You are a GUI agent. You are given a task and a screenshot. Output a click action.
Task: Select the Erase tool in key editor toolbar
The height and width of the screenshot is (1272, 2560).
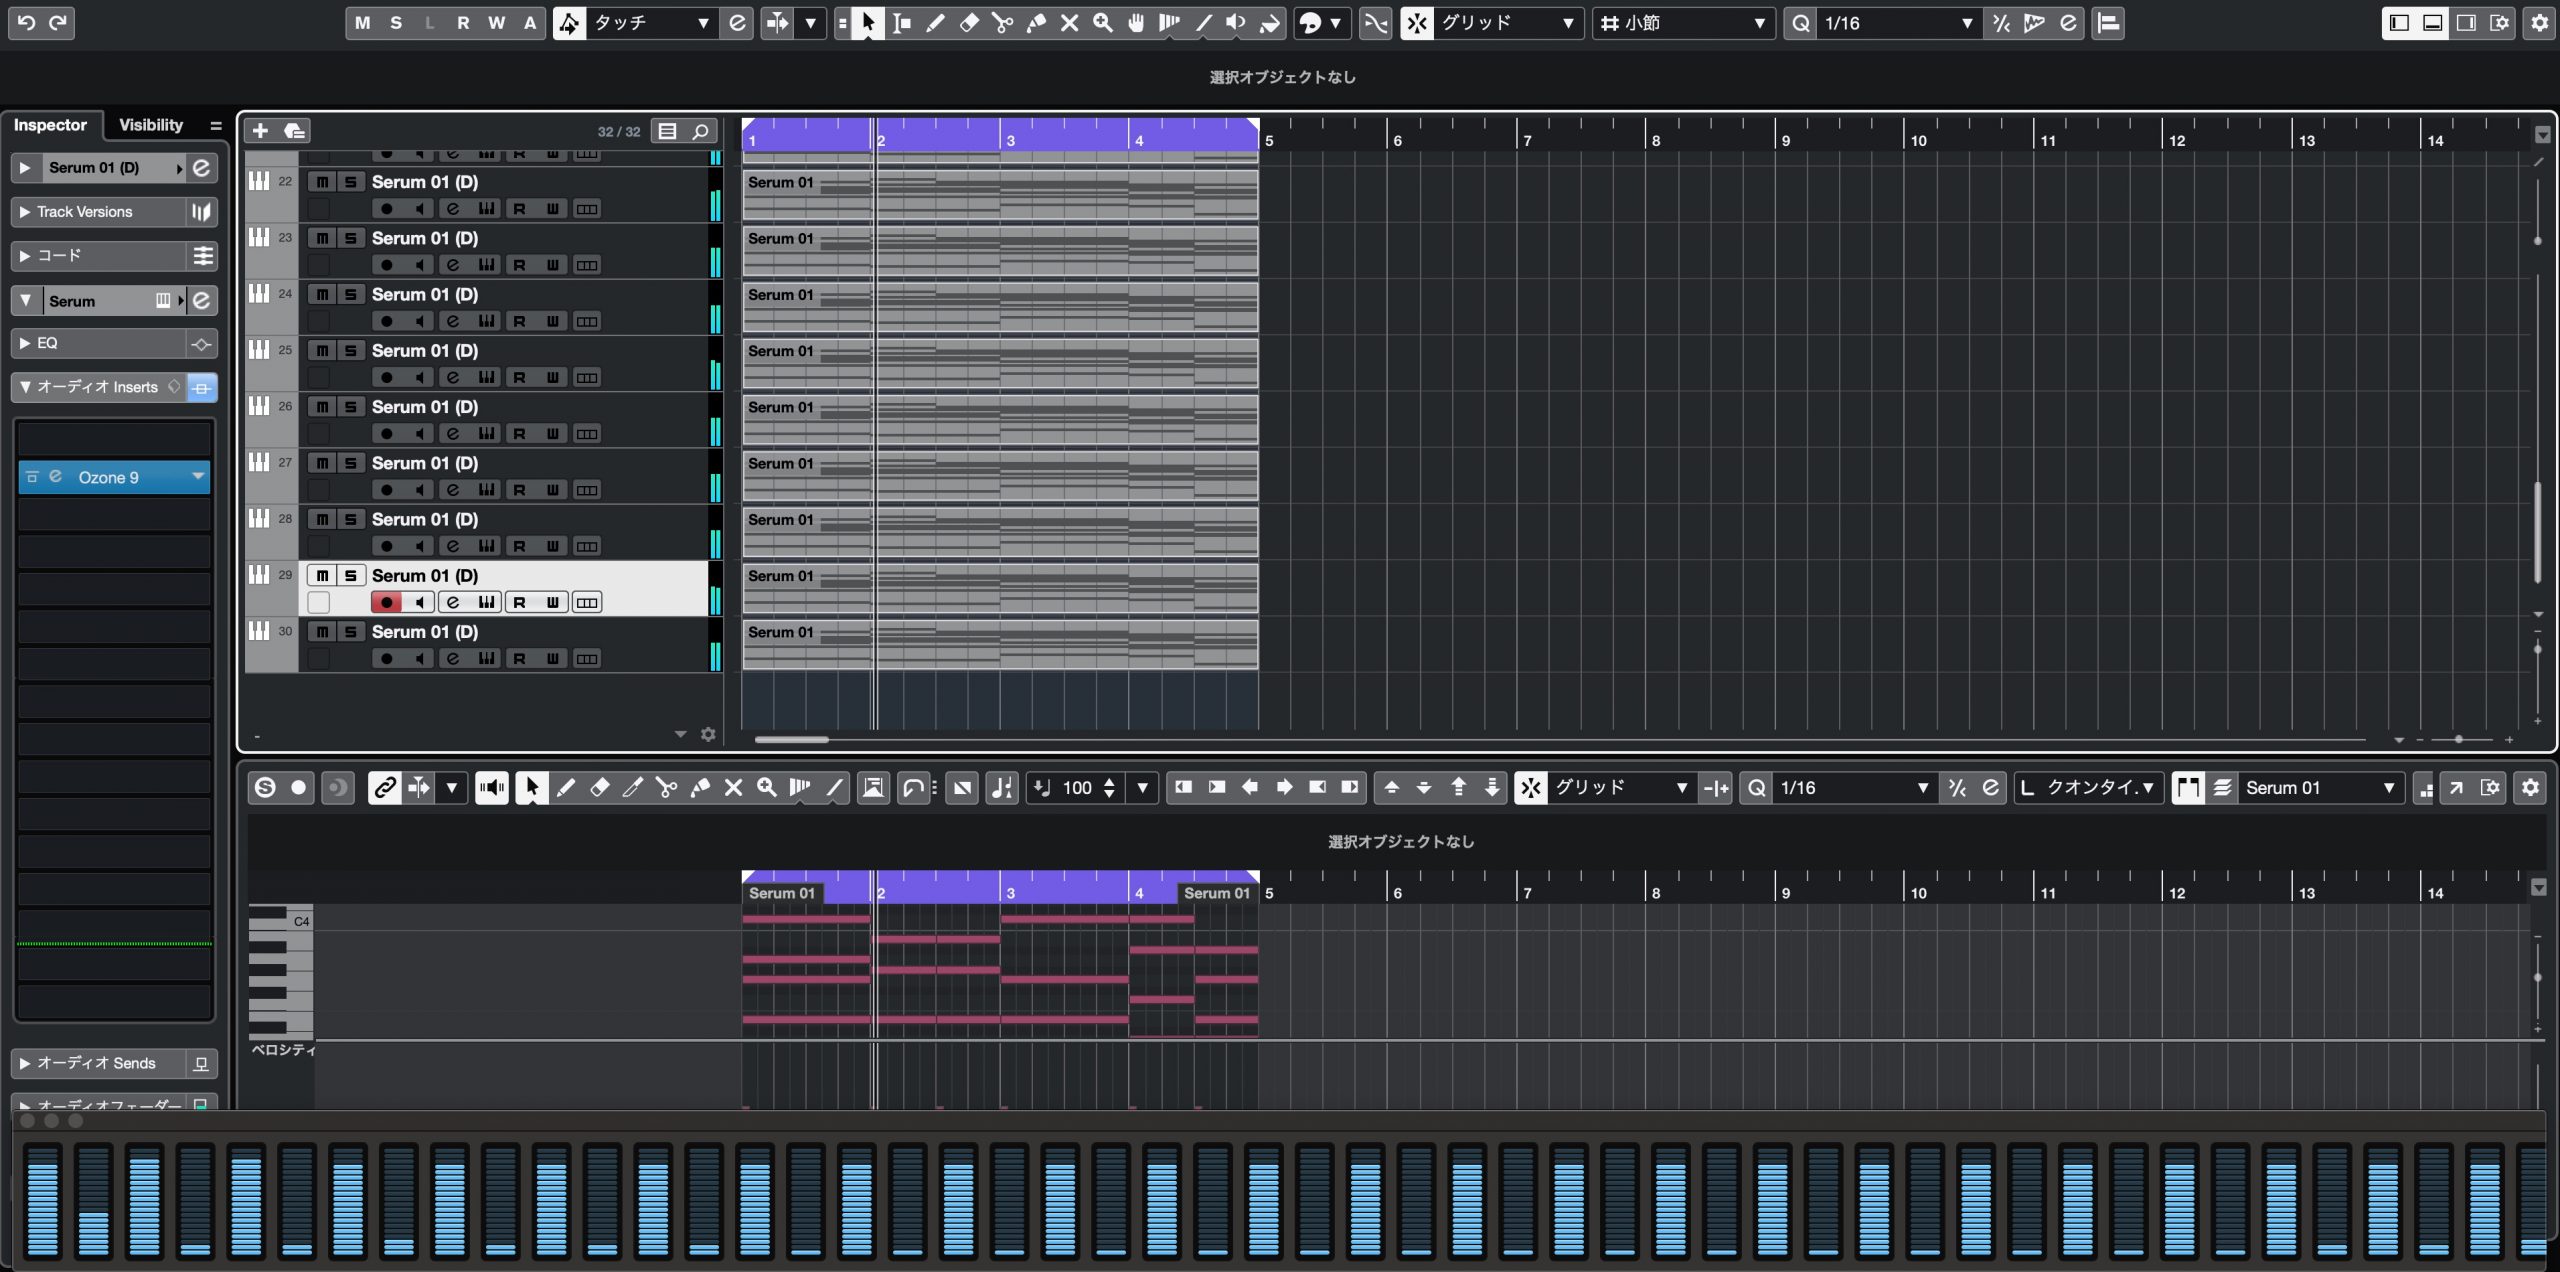tap(599, 788)
